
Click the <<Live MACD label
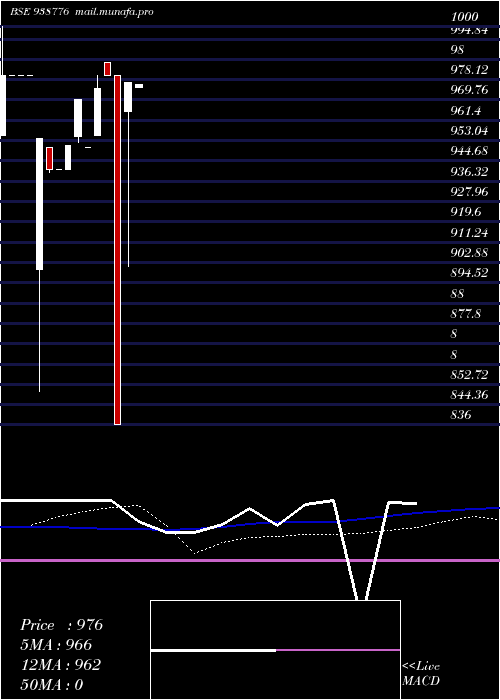tap(421, 673)
